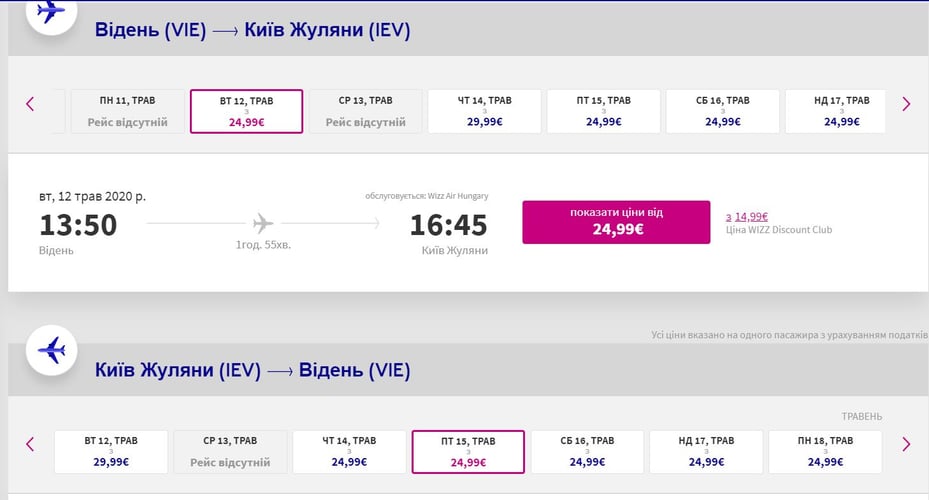The width and height of the screenshot is (929, 500).
Task: Show later outbound dates with right arrow
Action: pyautogui.click(x=906, y=103)
